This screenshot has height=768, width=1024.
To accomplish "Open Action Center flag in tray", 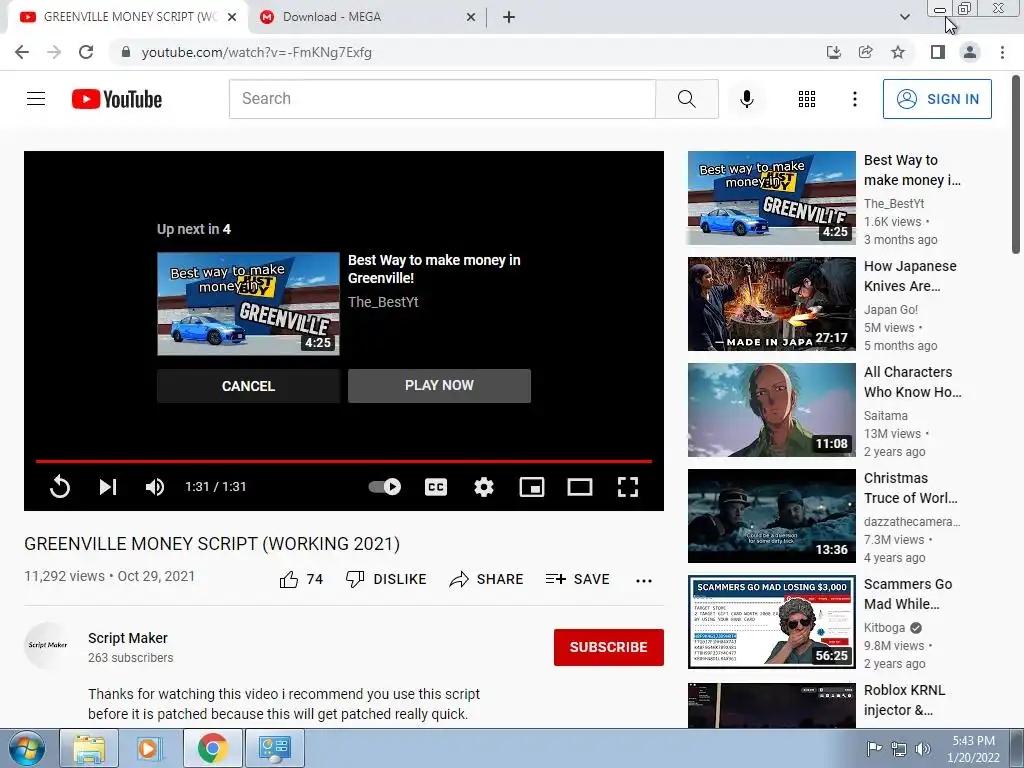I will [874, 748].
